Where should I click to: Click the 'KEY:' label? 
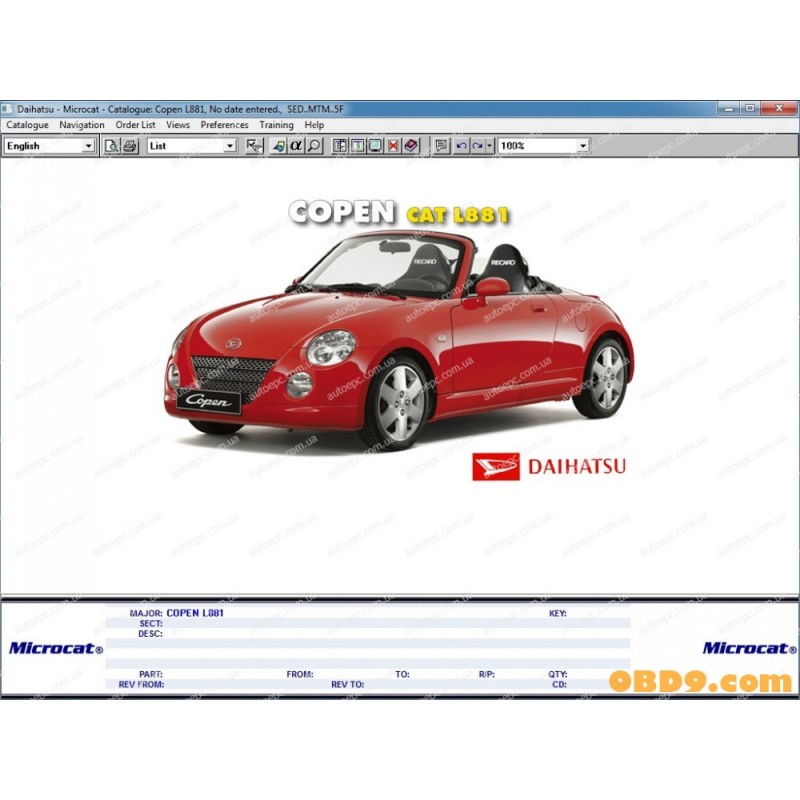tap(558, 613)
